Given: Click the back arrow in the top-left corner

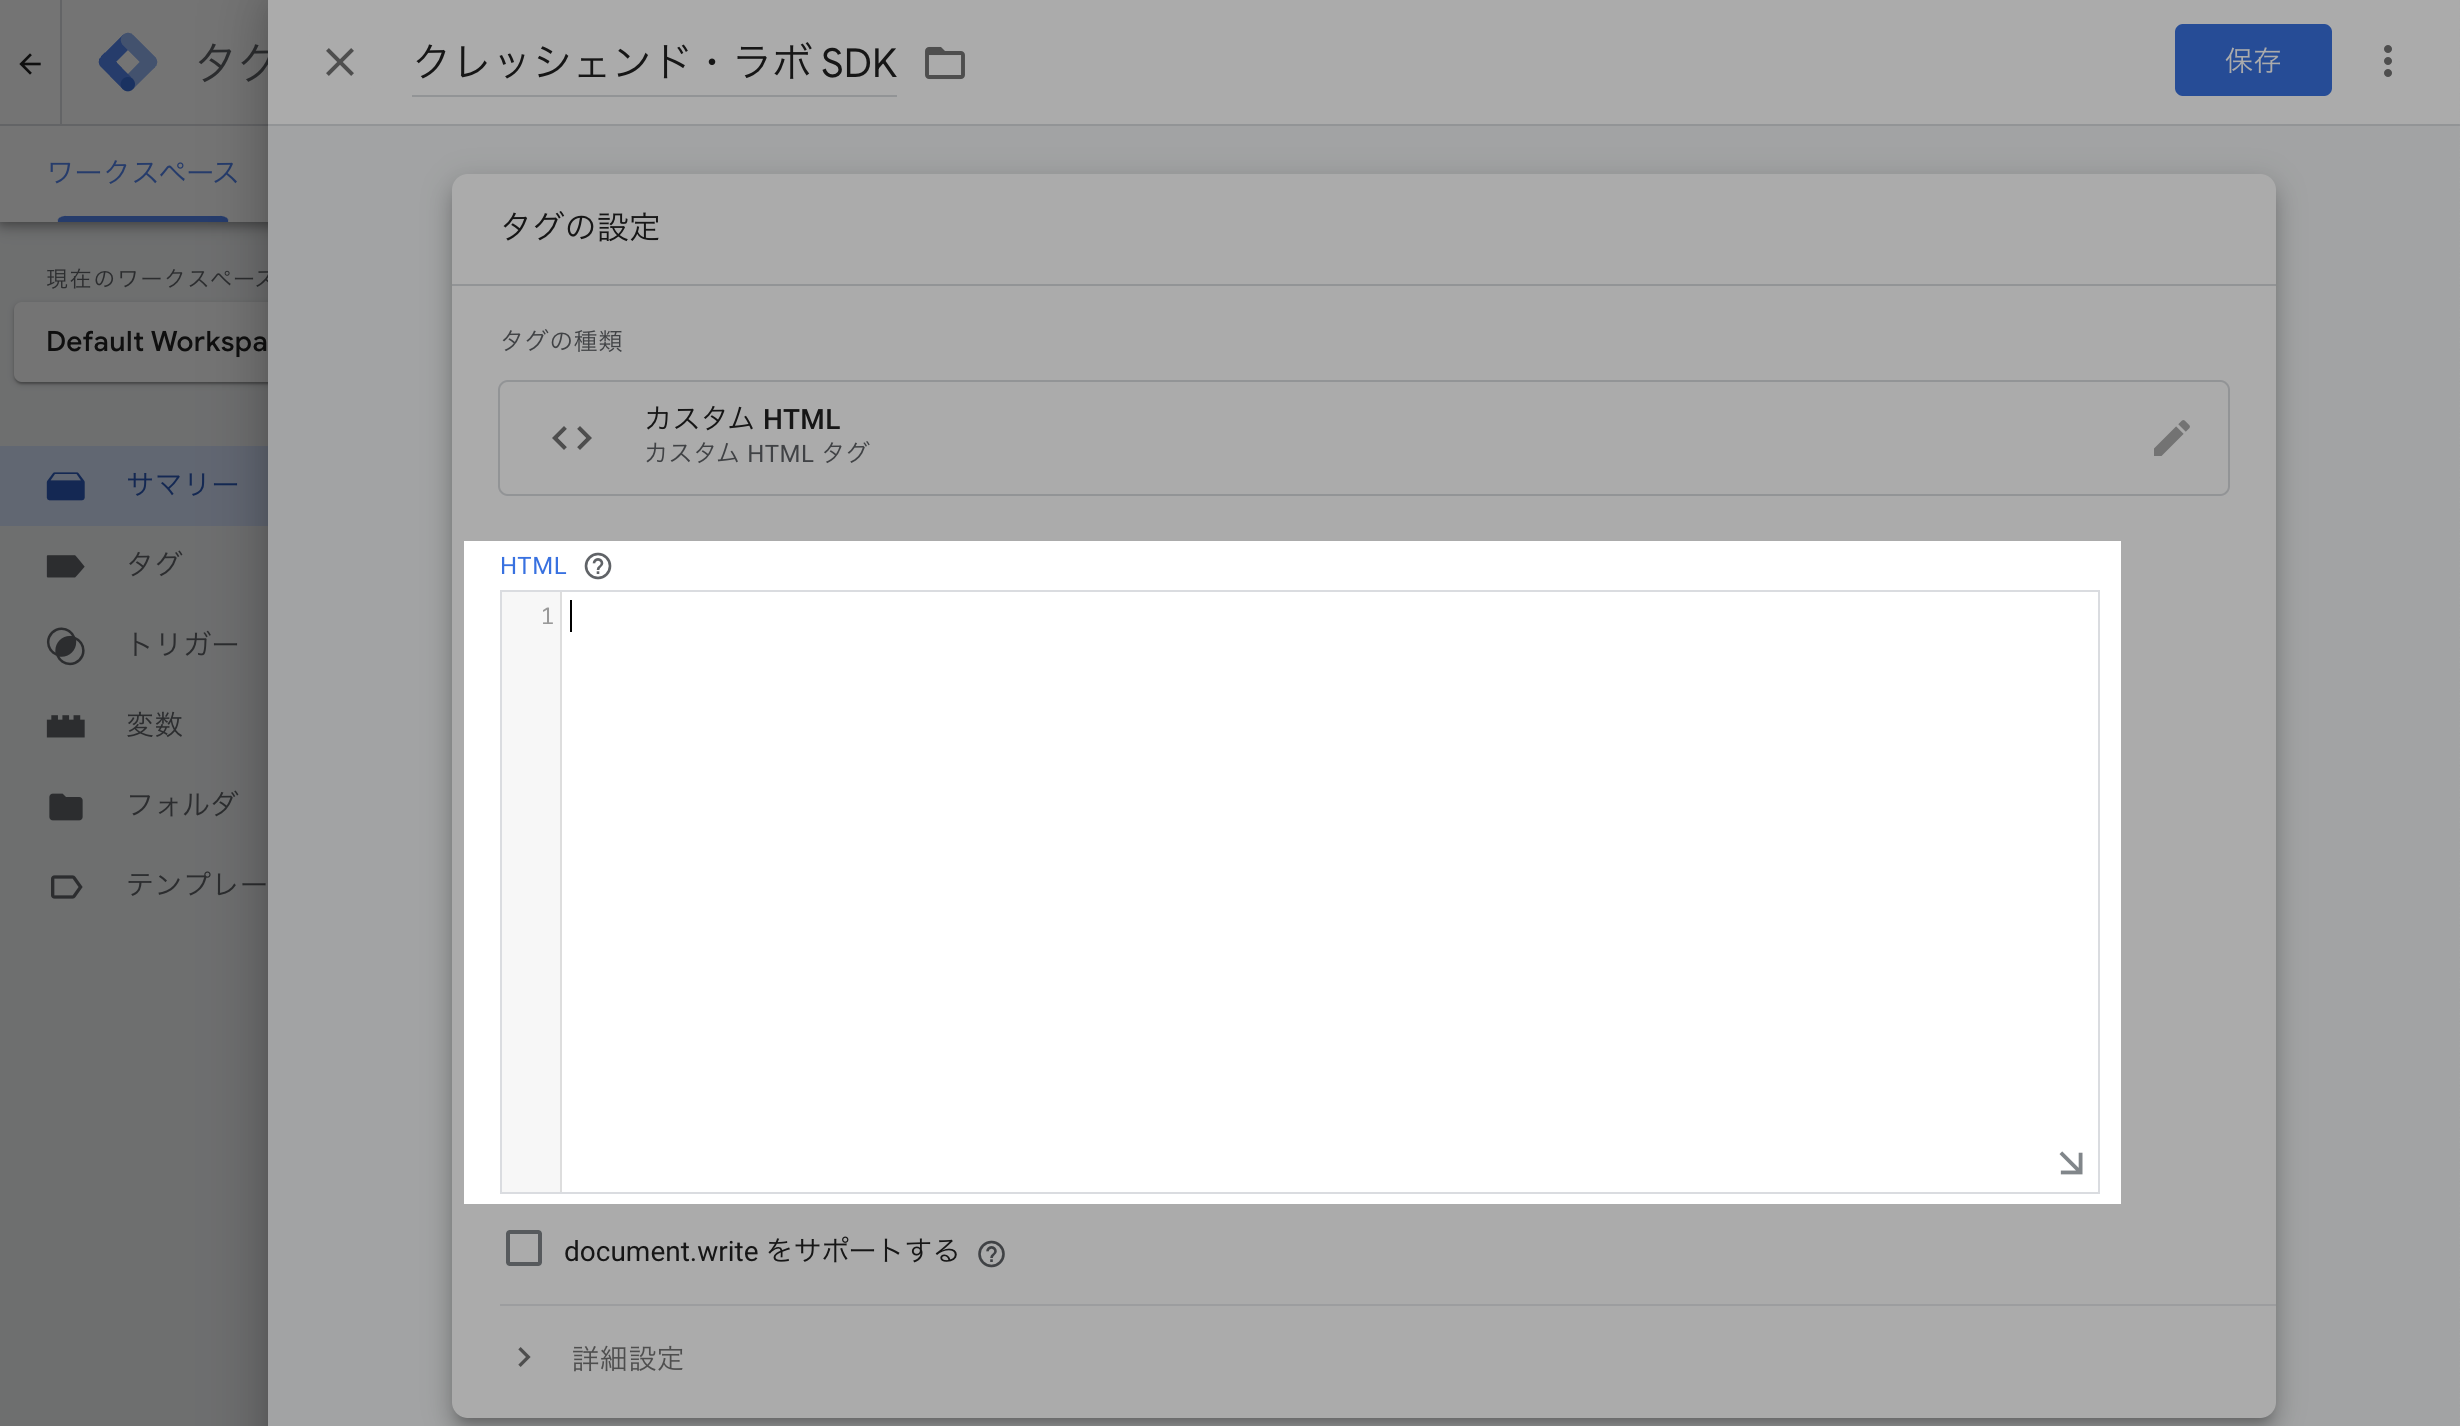Looking at the screenshot, I should 30,64.
